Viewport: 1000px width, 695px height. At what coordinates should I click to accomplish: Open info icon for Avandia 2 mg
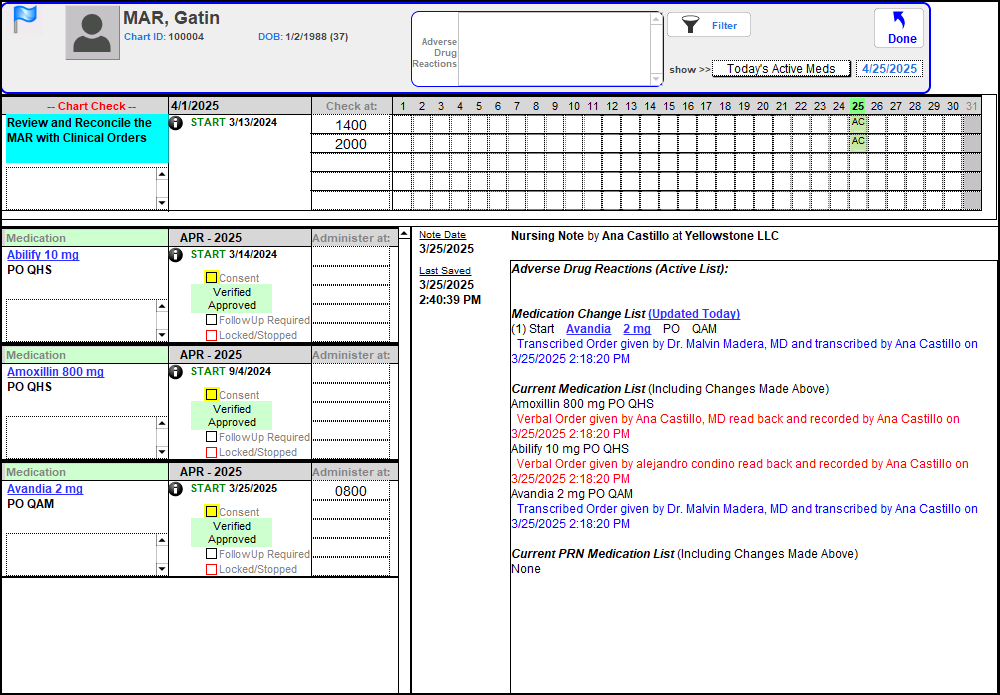pyautogui.click(x=176, y=489)
